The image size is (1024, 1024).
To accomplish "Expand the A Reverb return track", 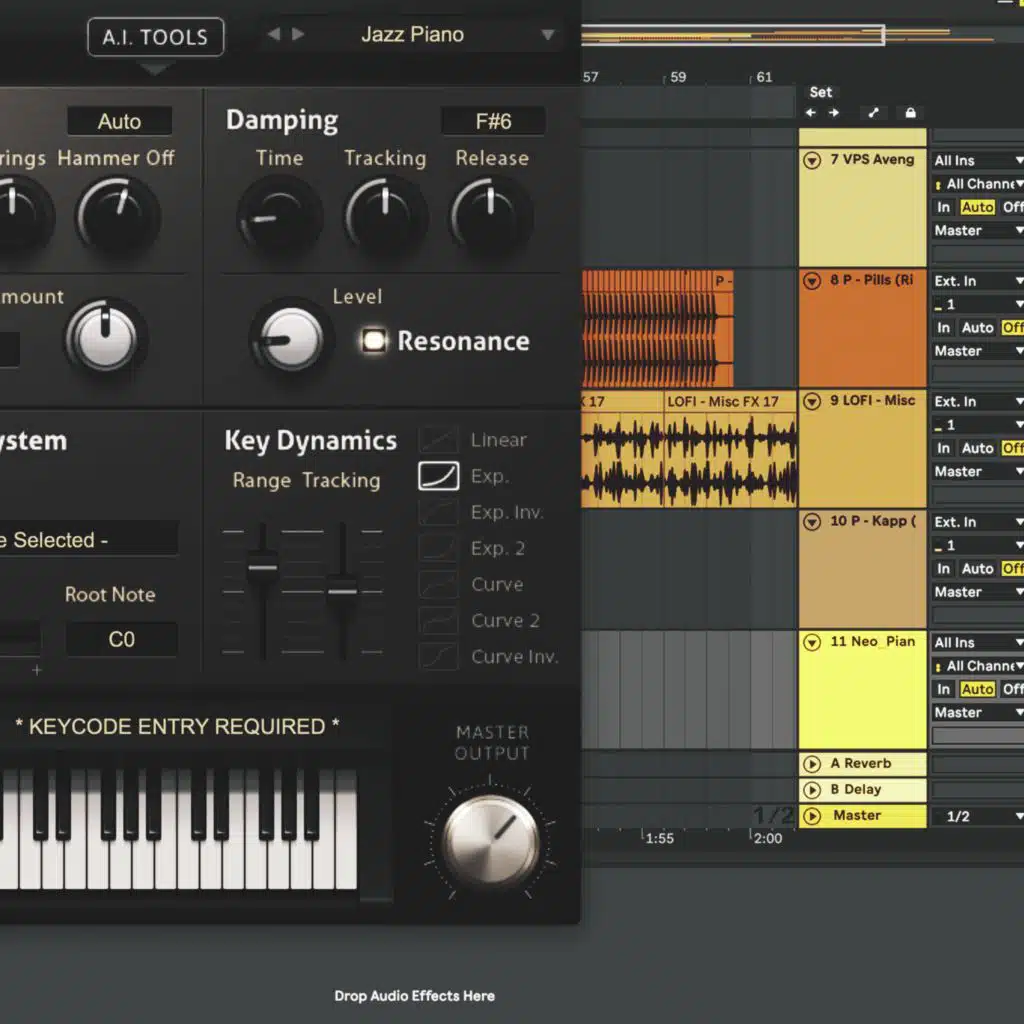I will tap(812, 764).
